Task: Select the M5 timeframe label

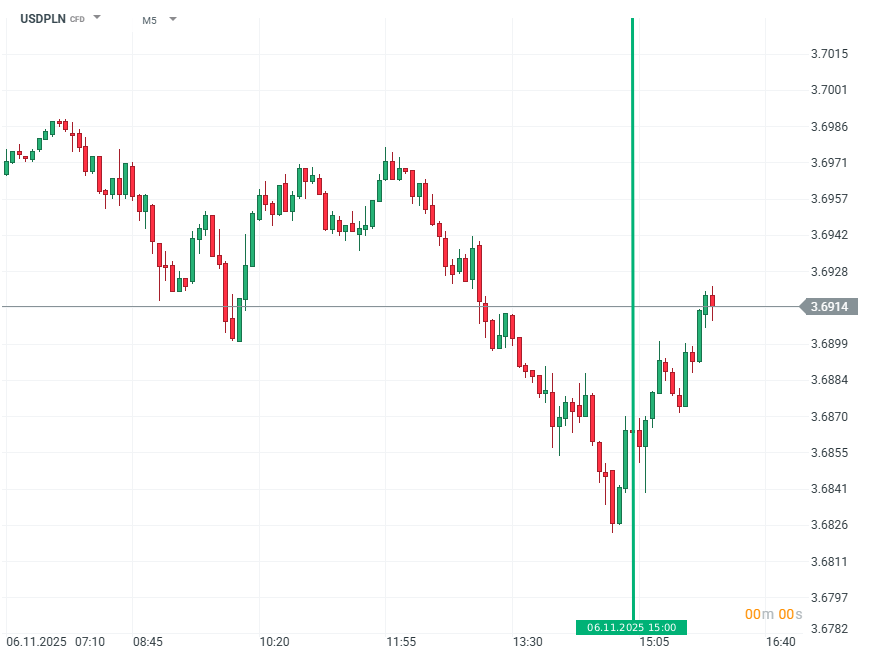Action: point(150,19)
